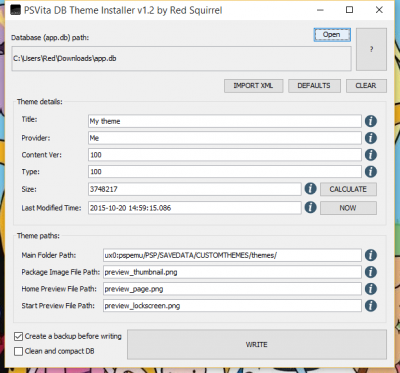
Task: Select the Content Ver input field
Action: pyautogui.click(x=225, y=155)
